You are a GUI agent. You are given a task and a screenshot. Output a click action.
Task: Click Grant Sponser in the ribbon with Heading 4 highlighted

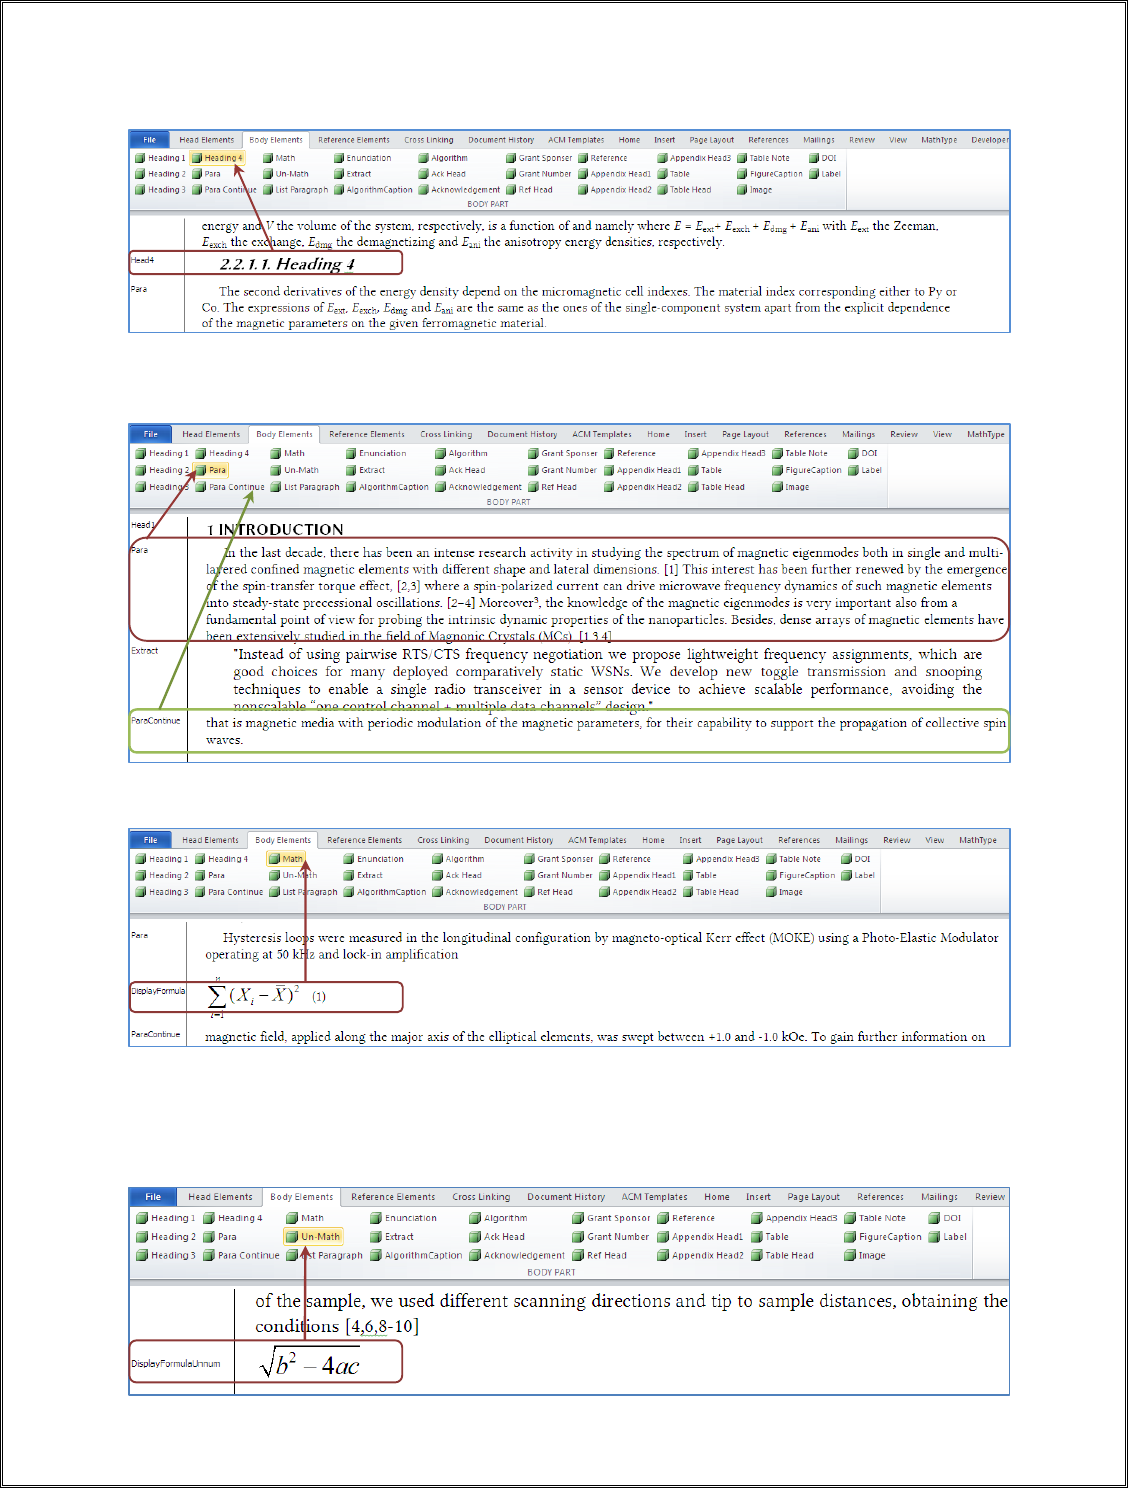click(x=539, y=158)
